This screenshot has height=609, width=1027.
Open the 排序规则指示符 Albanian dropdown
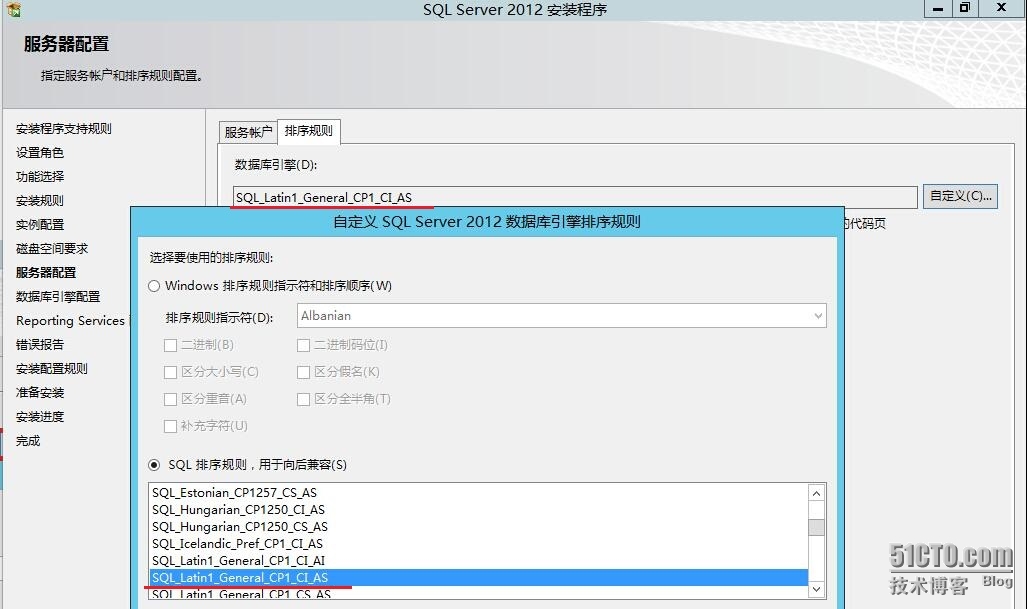click(x=561, y=316)
